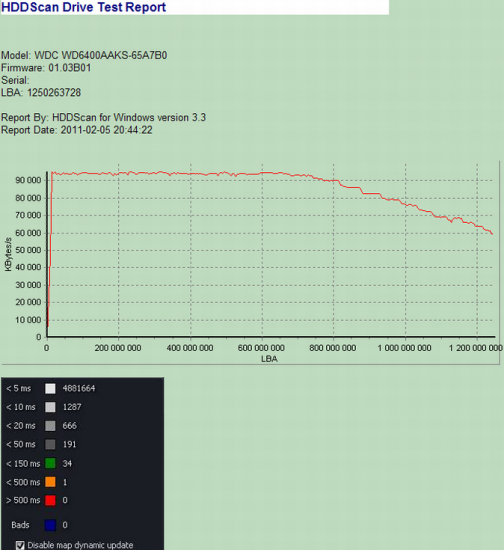Image resolution: width=504 pixels, height=550 pixels.
Task: Click the 1 200 000 000 x-axis label
Action: coord(476,348)
